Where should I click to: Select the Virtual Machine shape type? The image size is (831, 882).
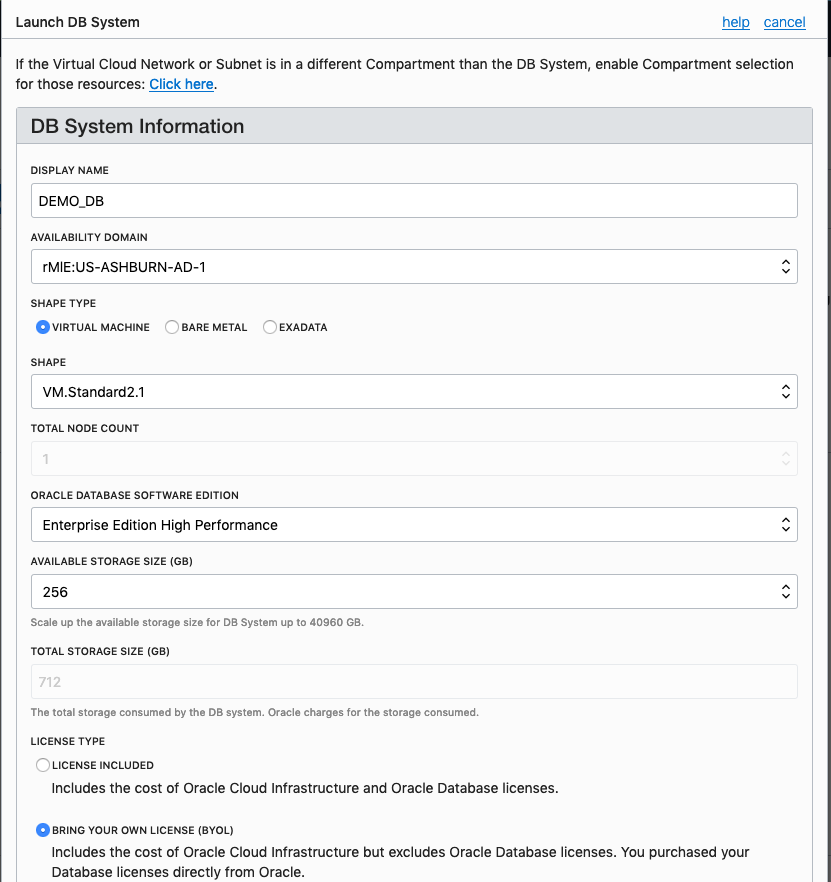[43, 327]
